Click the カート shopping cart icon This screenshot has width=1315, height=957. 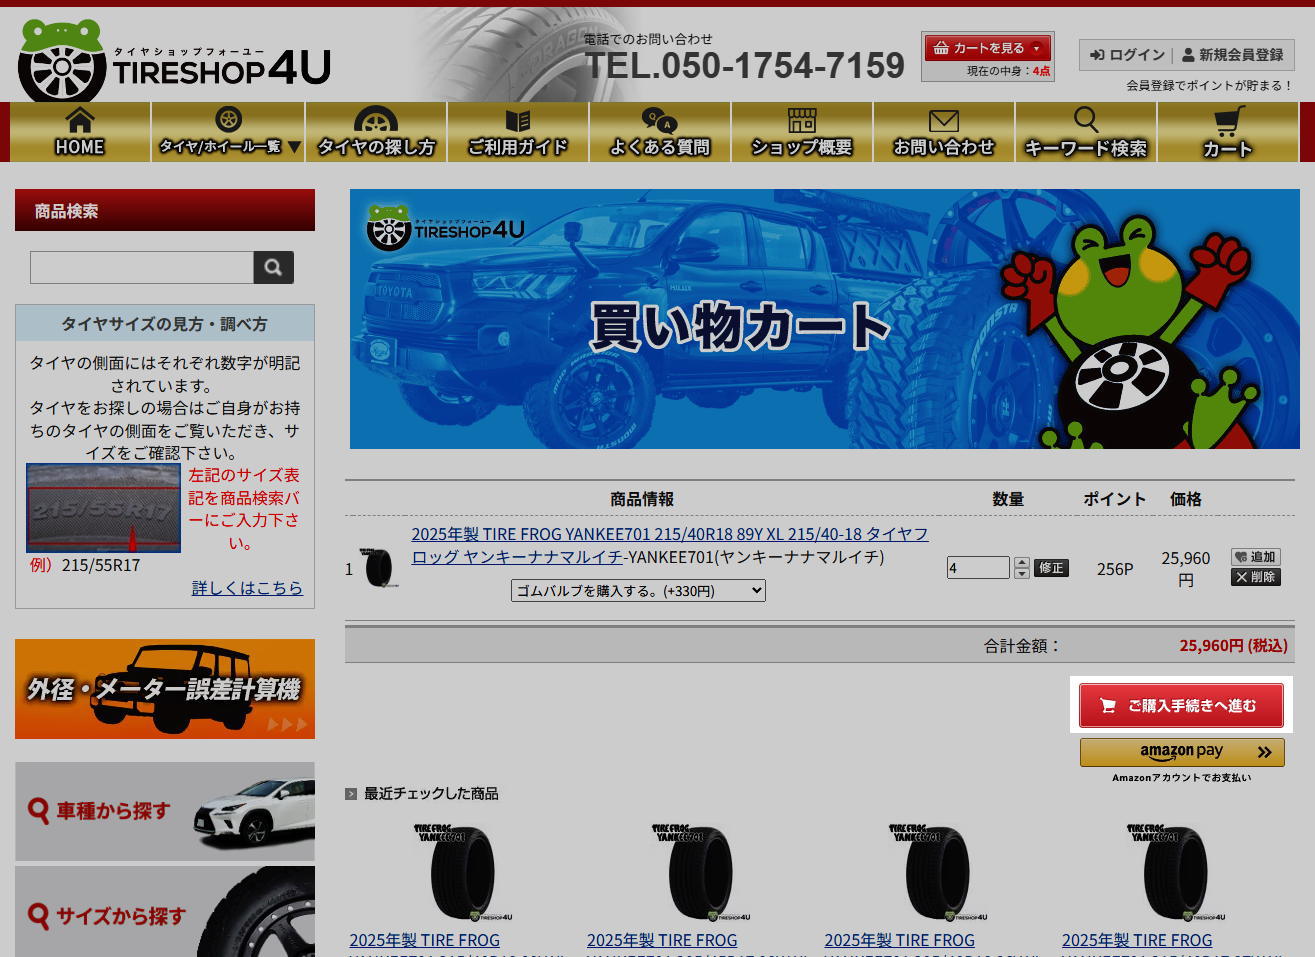tap(1228, 122)
